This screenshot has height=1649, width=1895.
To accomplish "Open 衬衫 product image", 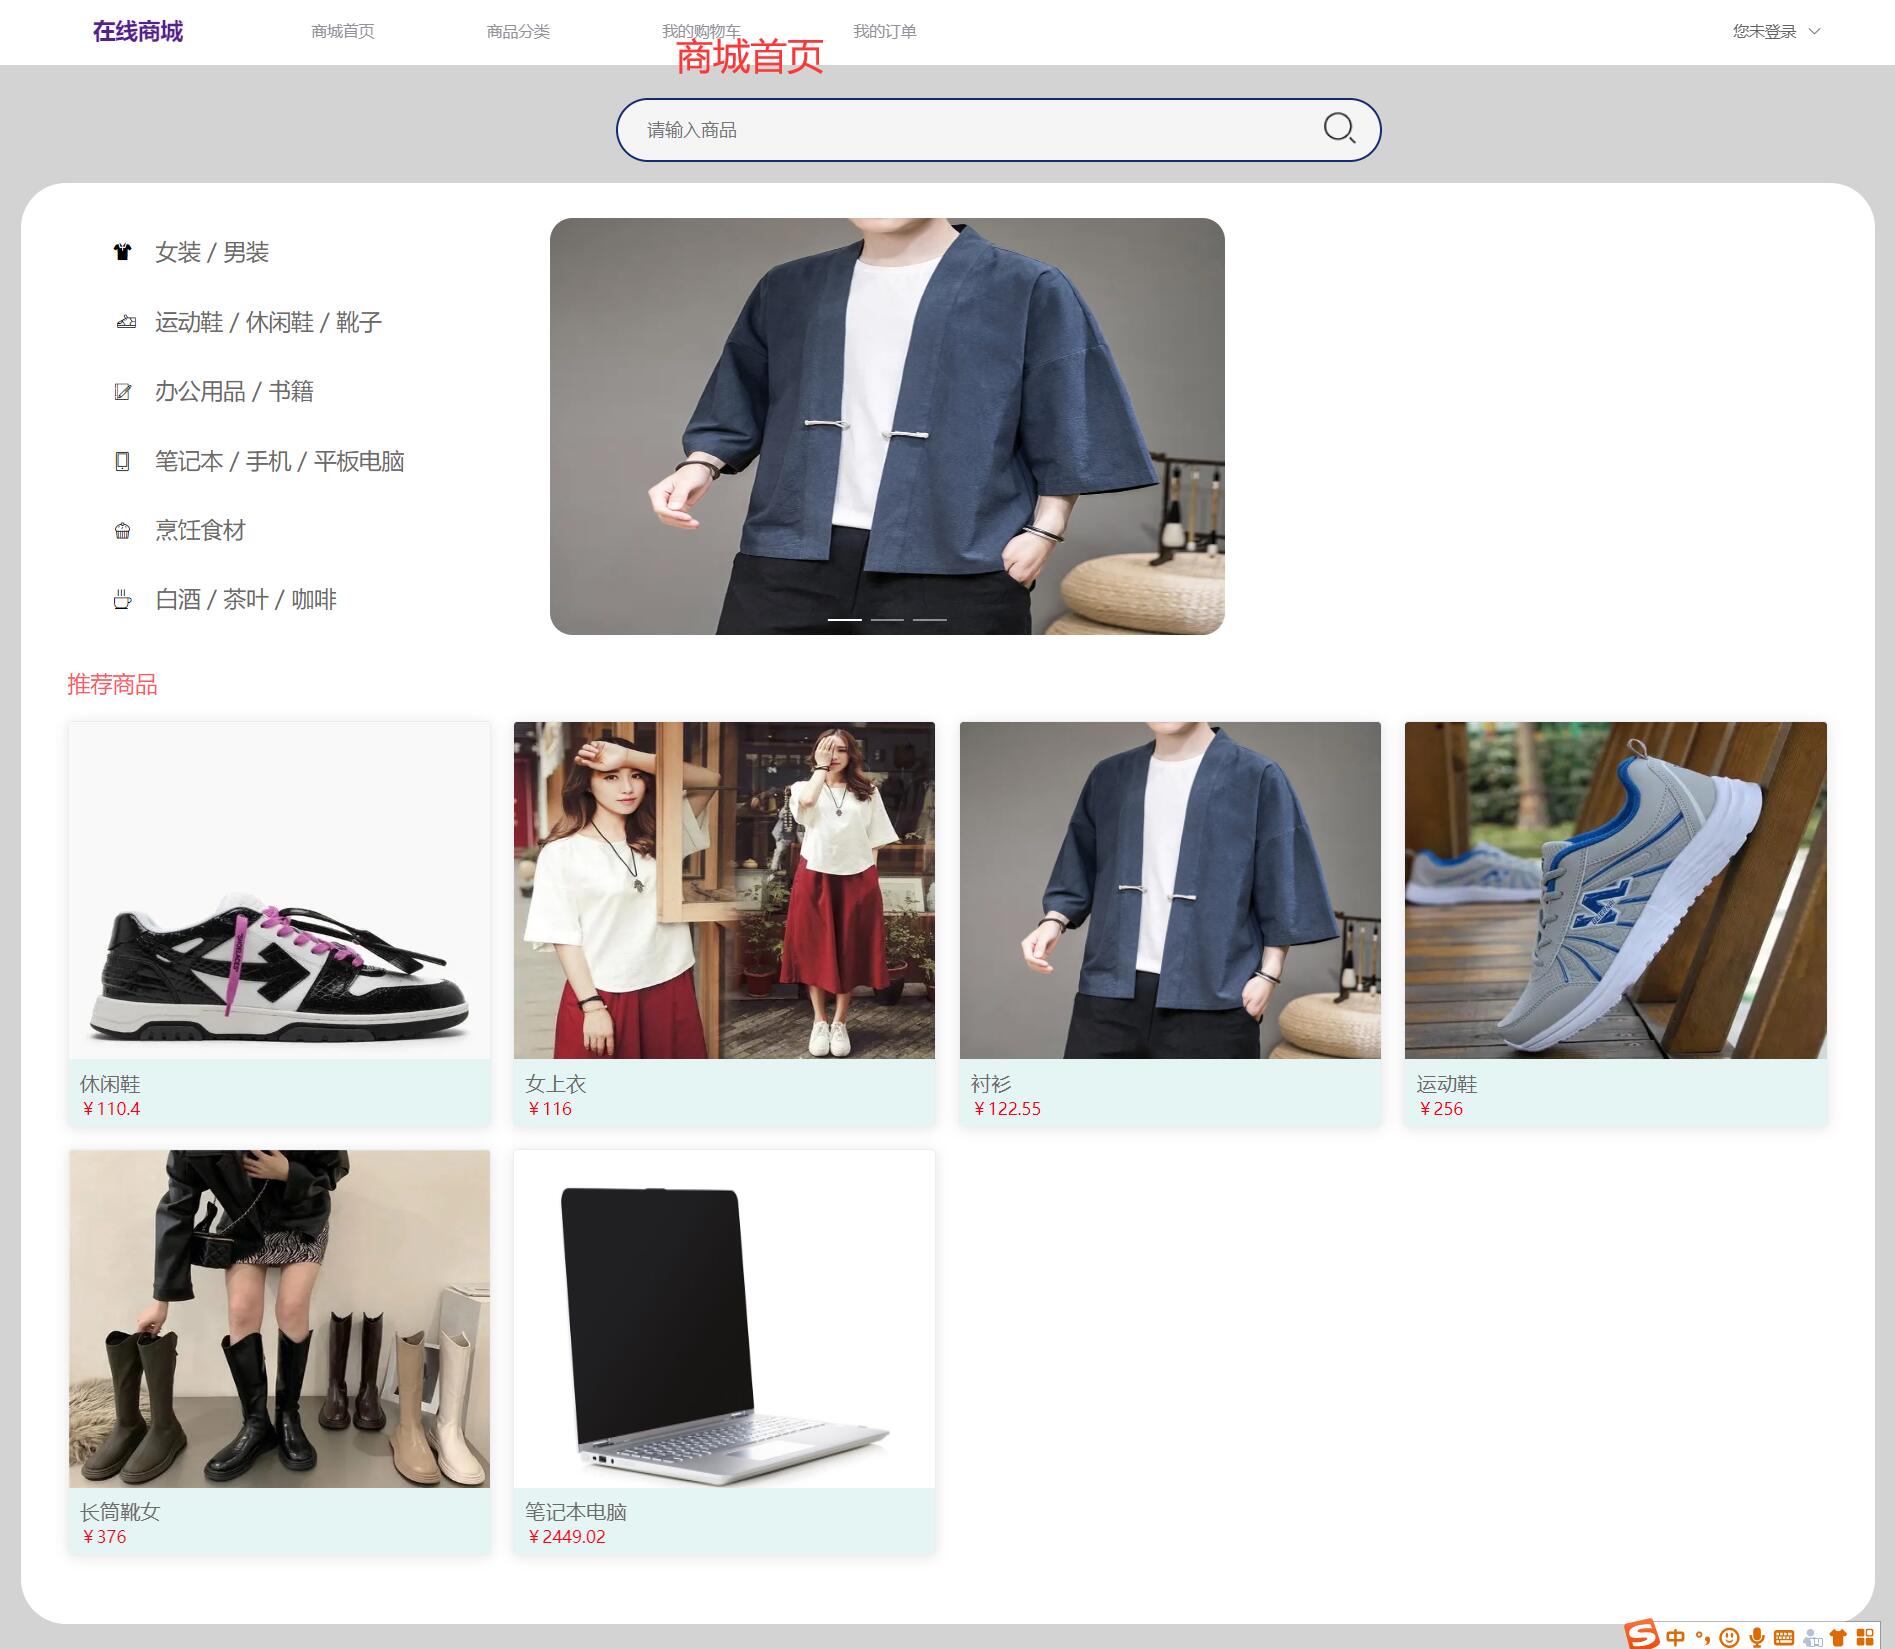I will (1170, 890).
